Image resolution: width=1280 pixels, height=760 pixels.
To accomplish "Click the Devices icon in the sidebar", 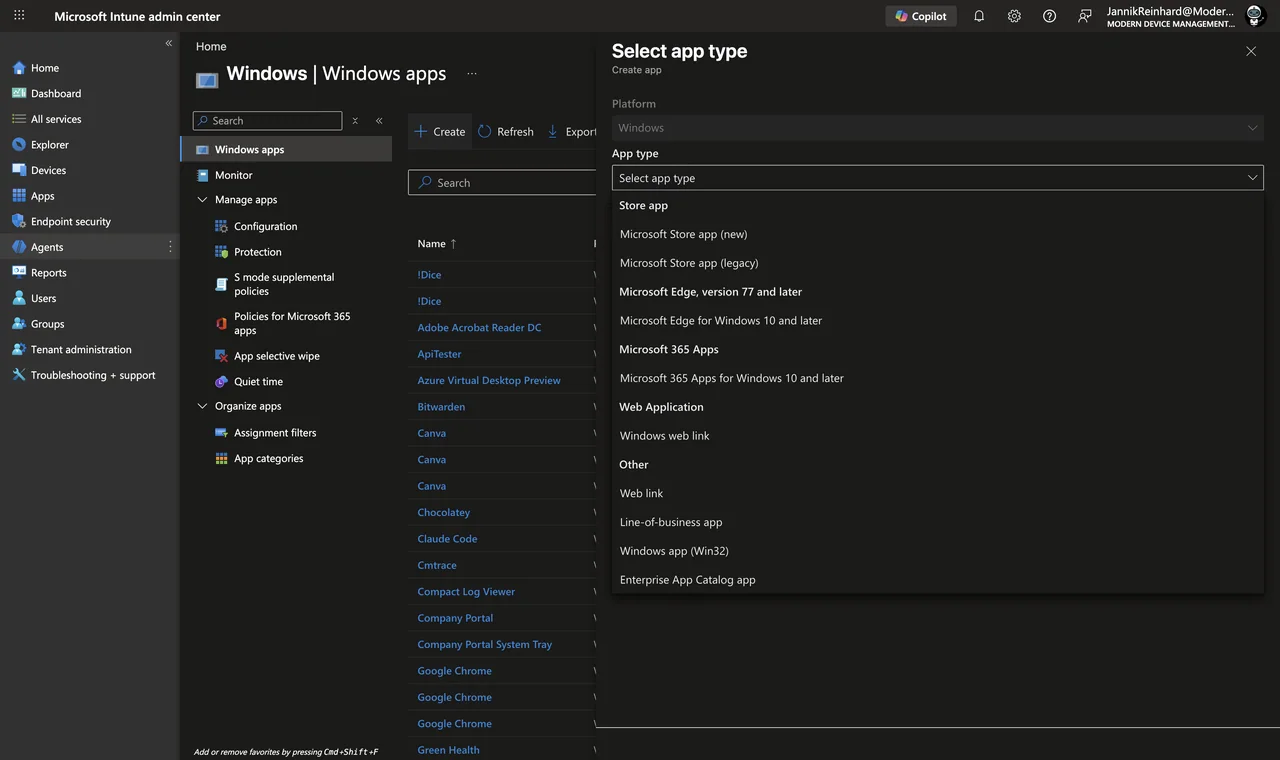I will coord(19,170).
